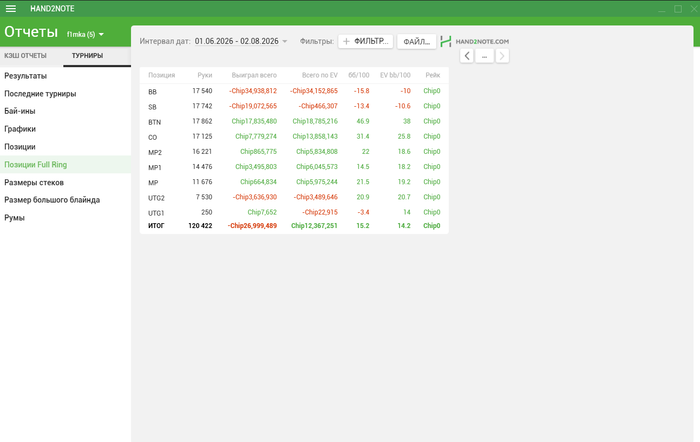Go to previous page arrow

[467, 56]
